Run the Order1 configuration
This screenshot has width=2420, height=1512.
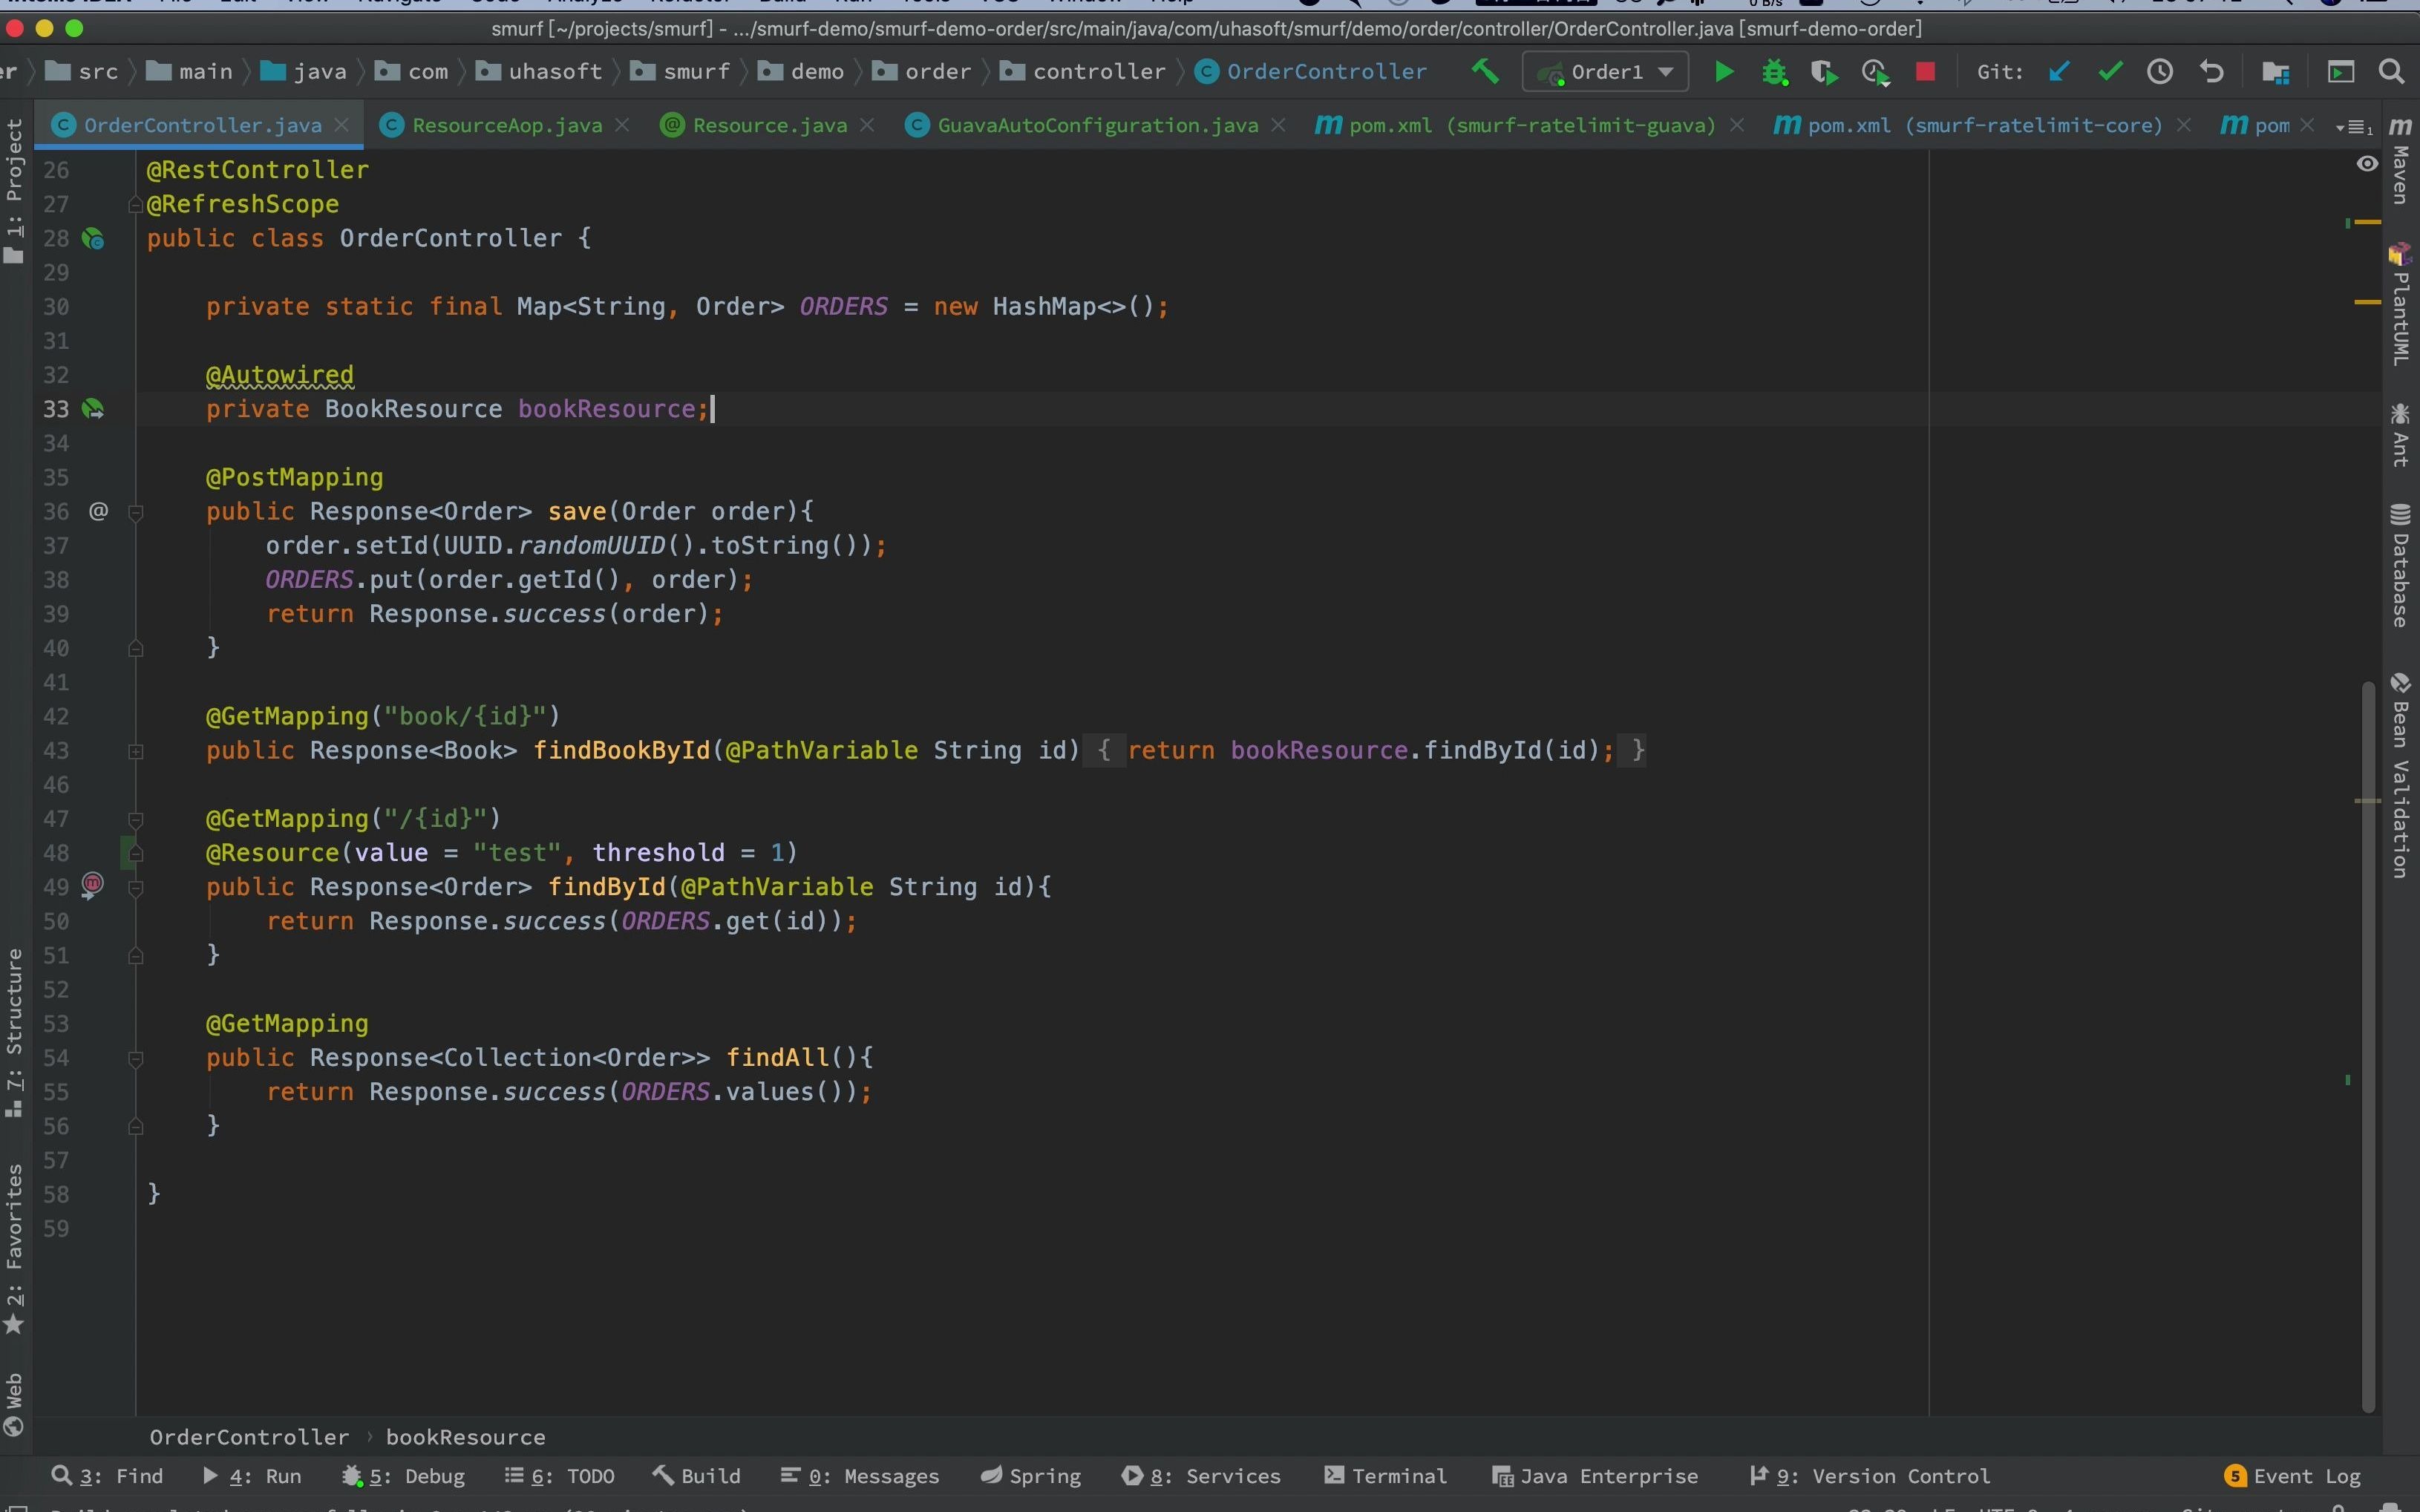(x=1724, y=72)
